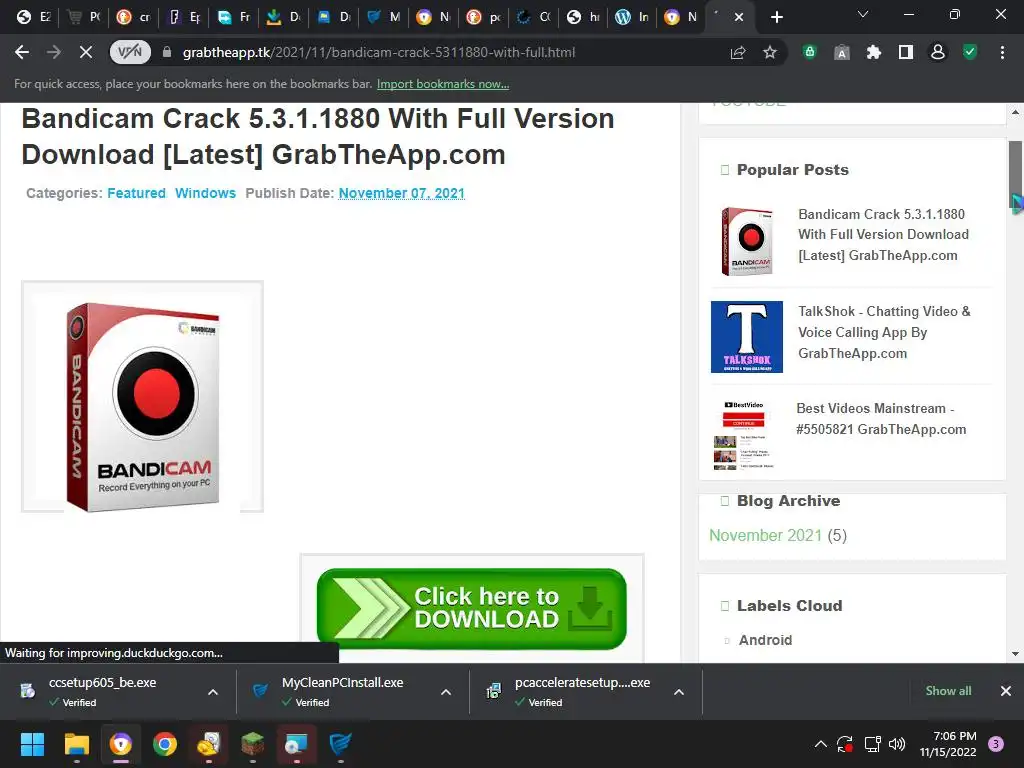Open Google Chrome from taskbar
Image resolution: width=1024 pixels, height=768 pixels.
click(165, 744)
